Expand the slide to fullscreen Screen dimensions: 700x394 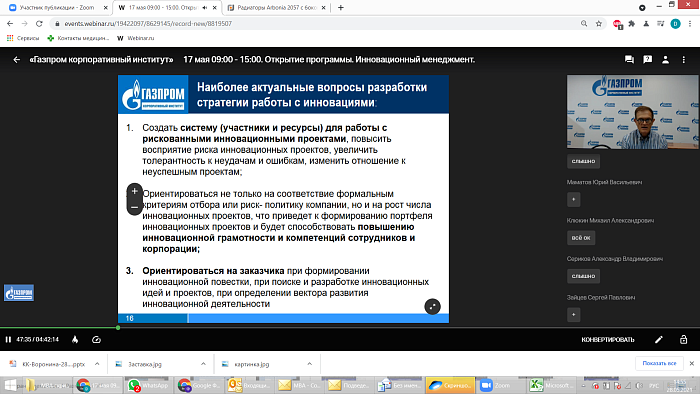432,307
